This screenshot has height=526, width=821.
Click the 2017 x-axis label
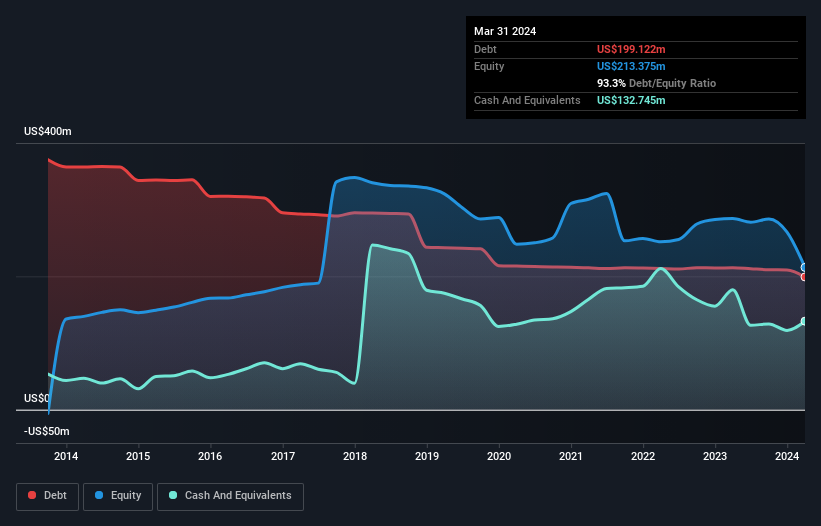tap(283, 456)
